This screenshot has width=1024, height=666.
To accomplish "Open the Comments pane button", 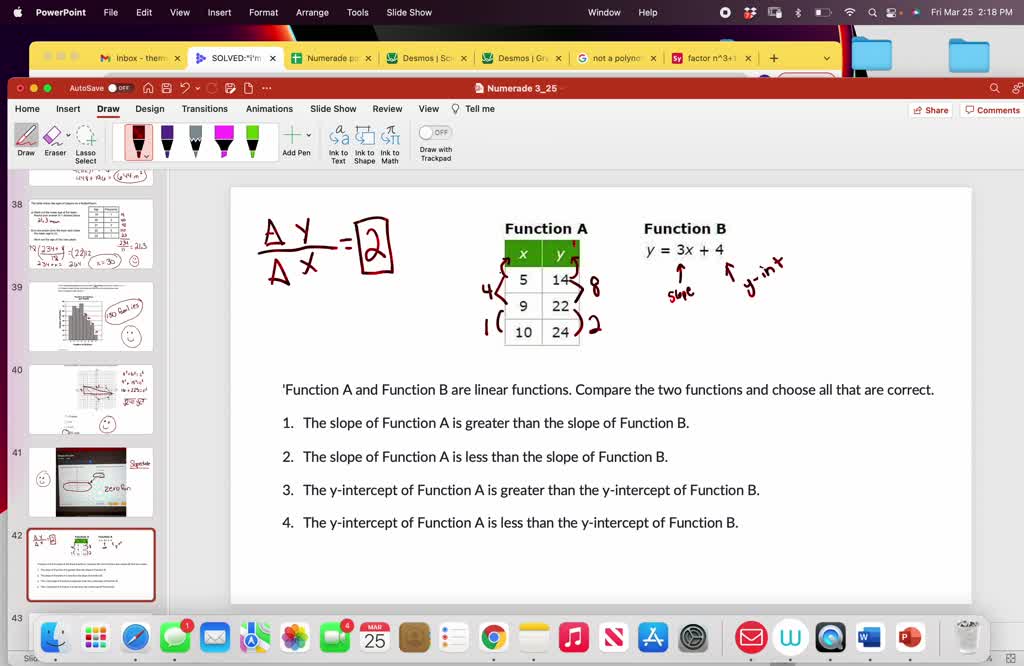I will point(991,110).
